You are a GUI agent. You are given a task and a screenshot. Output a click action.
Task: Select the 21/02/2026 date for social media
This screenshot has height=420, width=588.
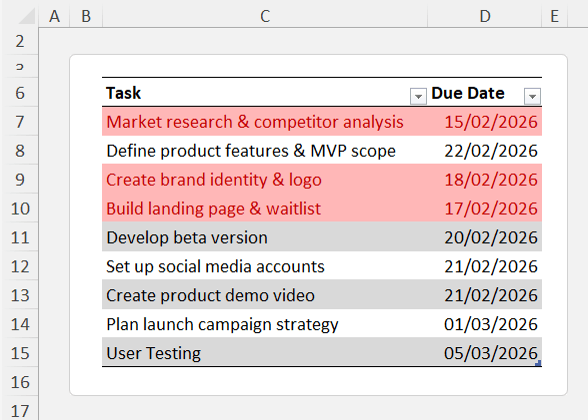click(484, 266)
